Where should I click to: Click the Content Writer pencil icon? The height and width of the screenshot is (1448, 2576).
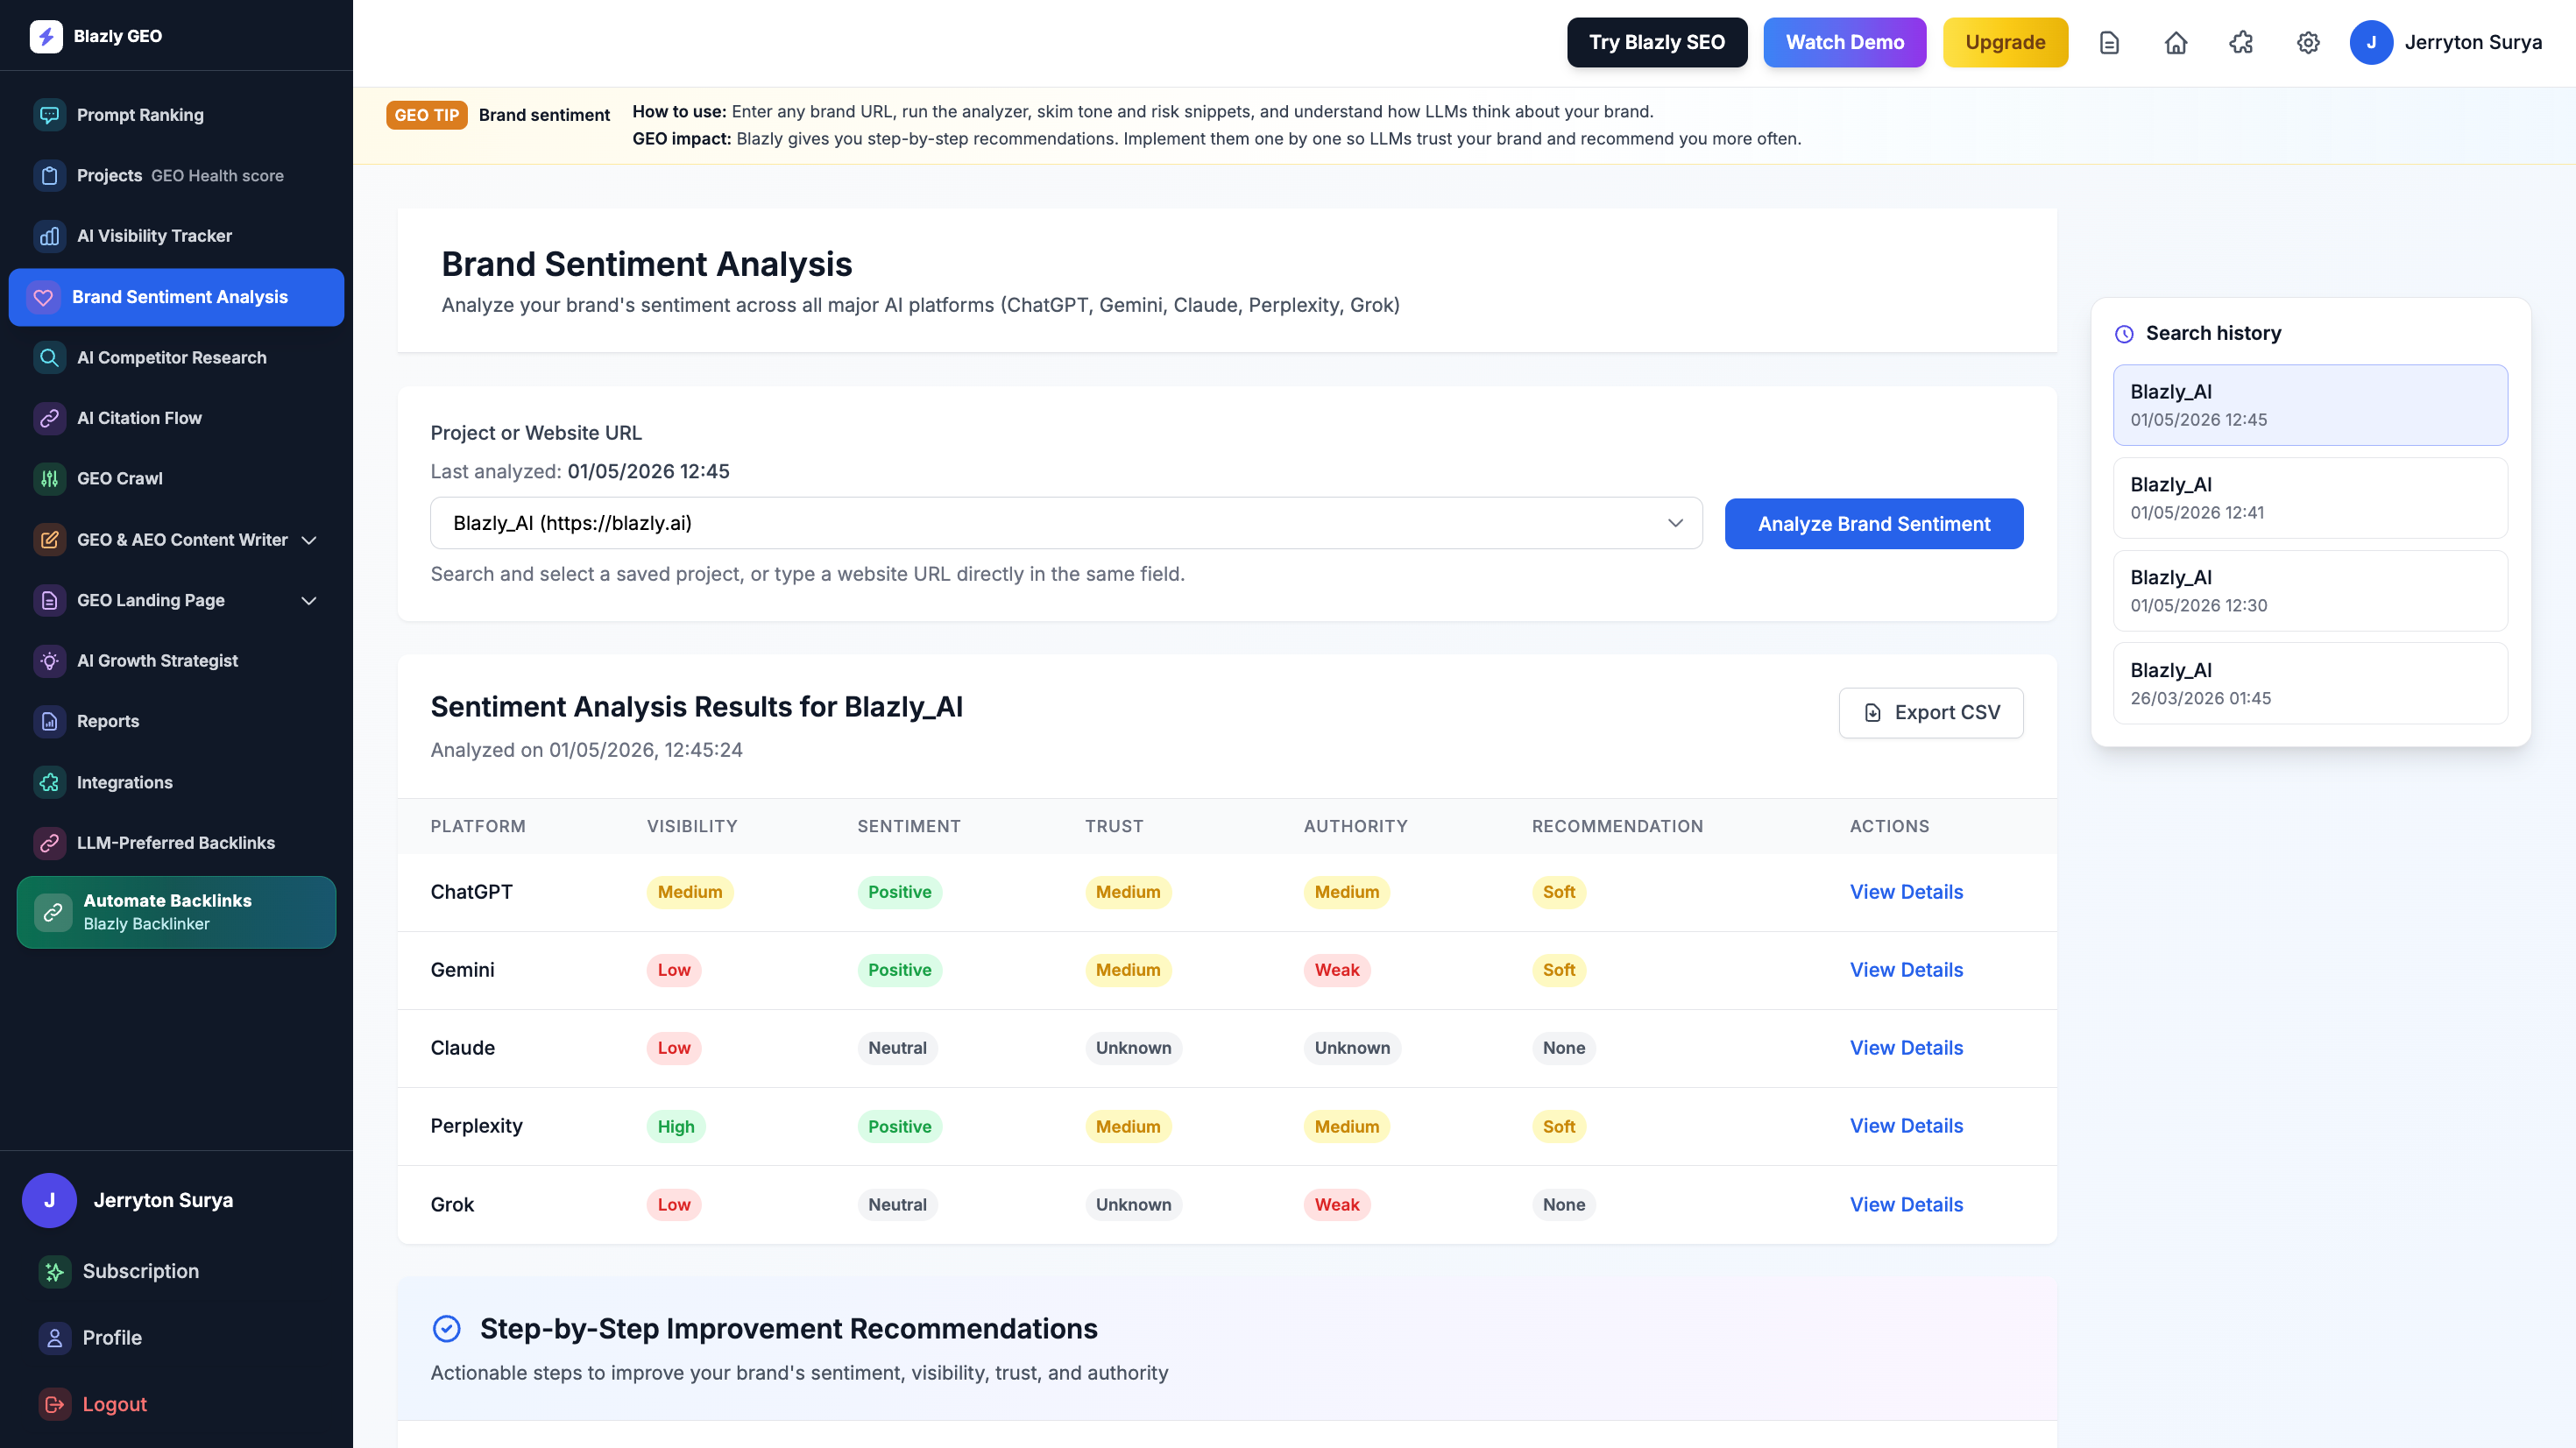(x=49, y=540)
